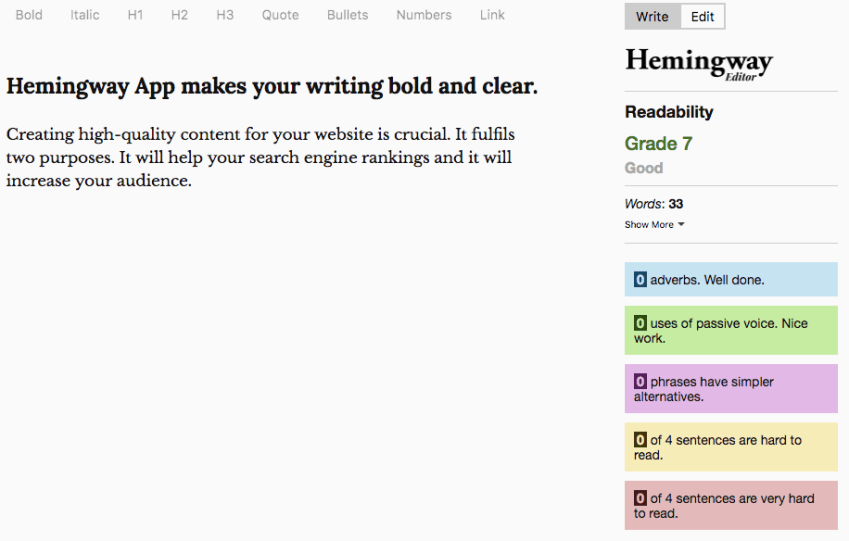The height and width of the screenshot is (541, 849).
Task: Format selection as Quote
Action: pyautogui.click(x=280, y=15)
